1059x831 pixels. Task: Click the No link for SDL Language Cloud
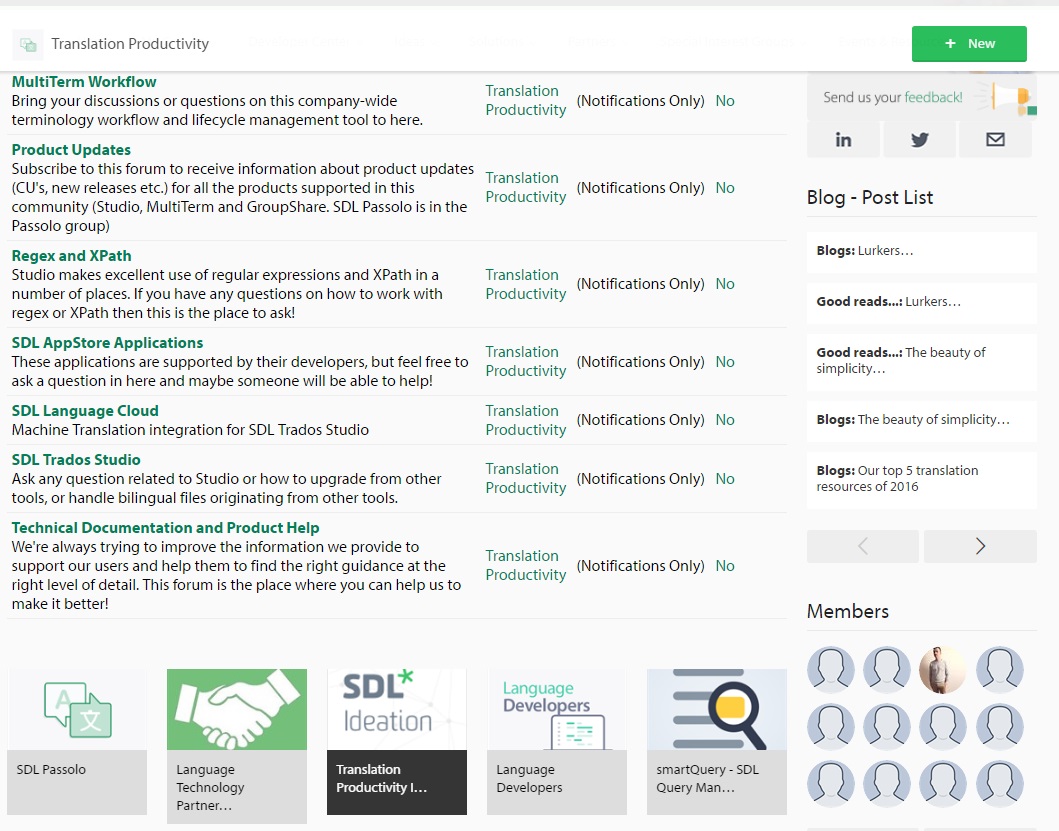click(x=725, y=420)
